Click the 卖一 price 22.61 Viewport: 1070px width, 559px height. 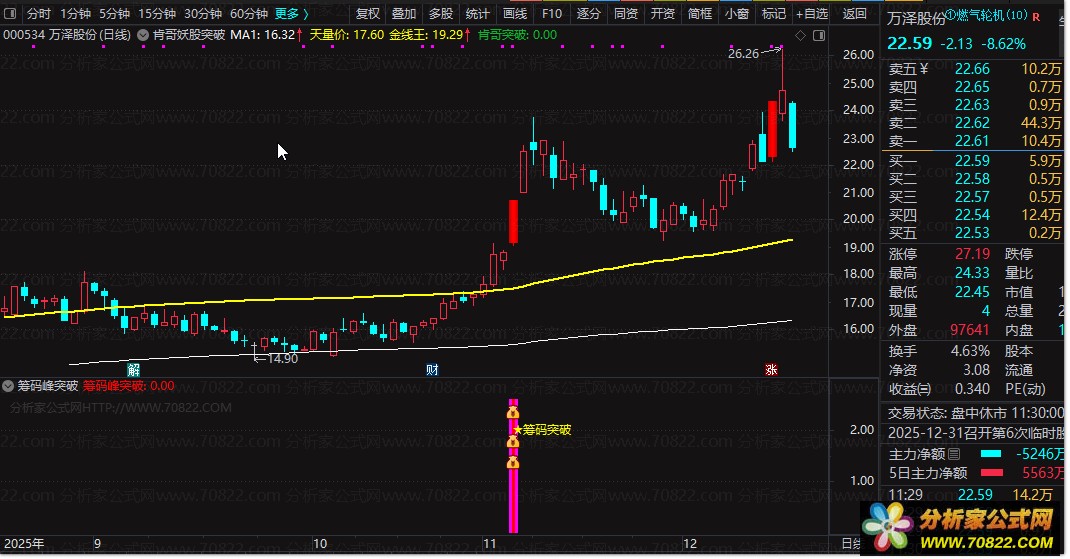(x=972, y=141)
